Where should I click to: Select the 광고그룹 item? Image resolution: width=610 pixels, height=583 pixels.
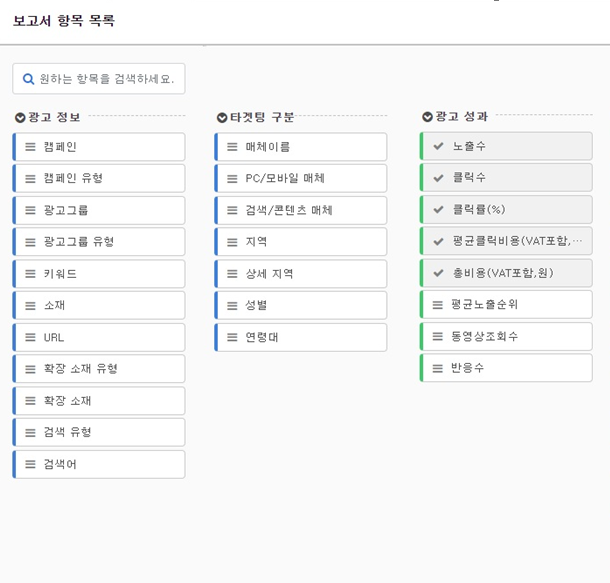point(100,210)
